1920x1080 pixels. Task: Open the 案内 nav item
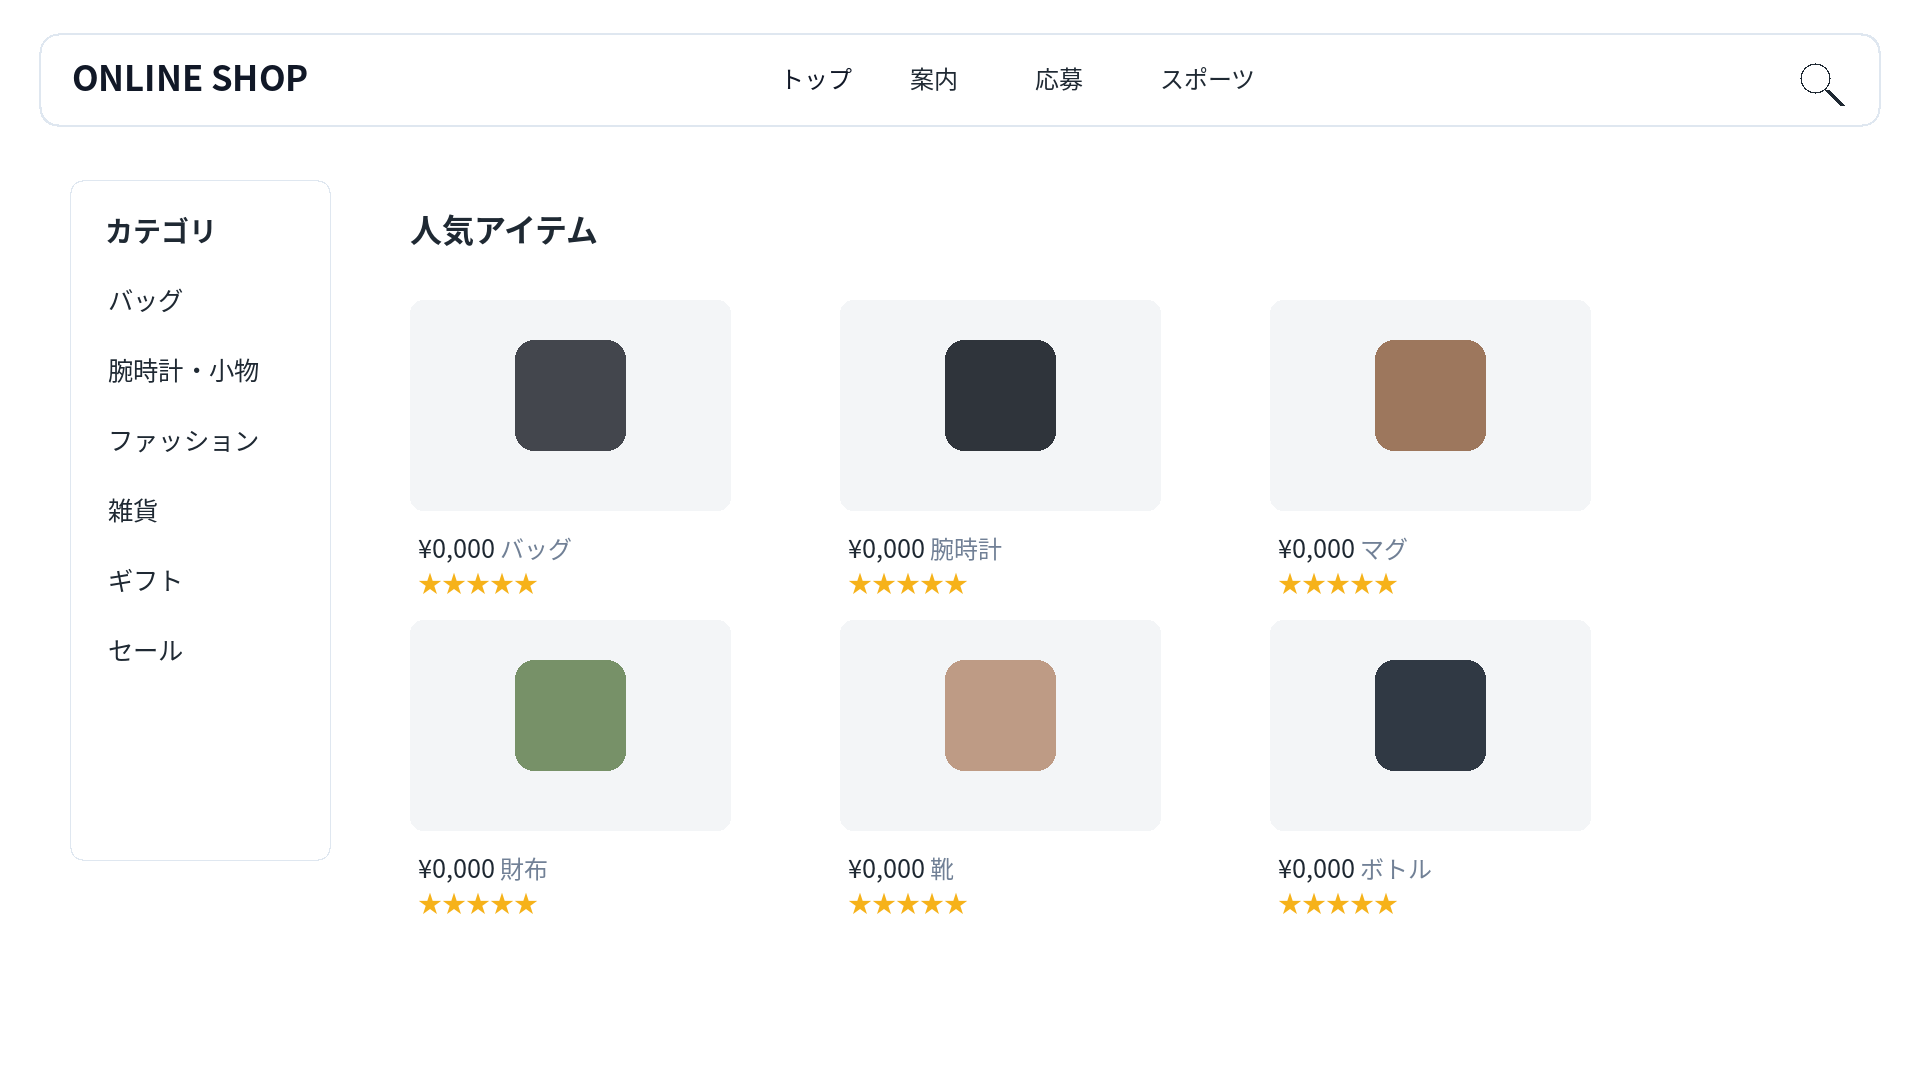(x=934, y=79)
